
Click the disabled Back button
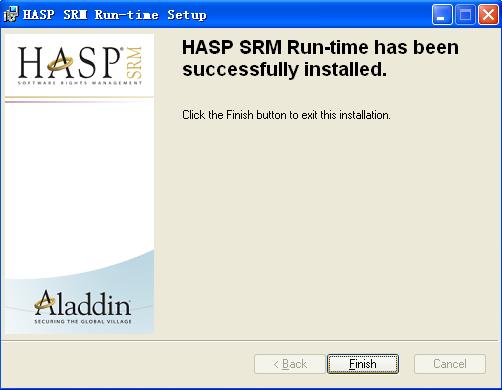pyautogui.click(x=289, y=364)
